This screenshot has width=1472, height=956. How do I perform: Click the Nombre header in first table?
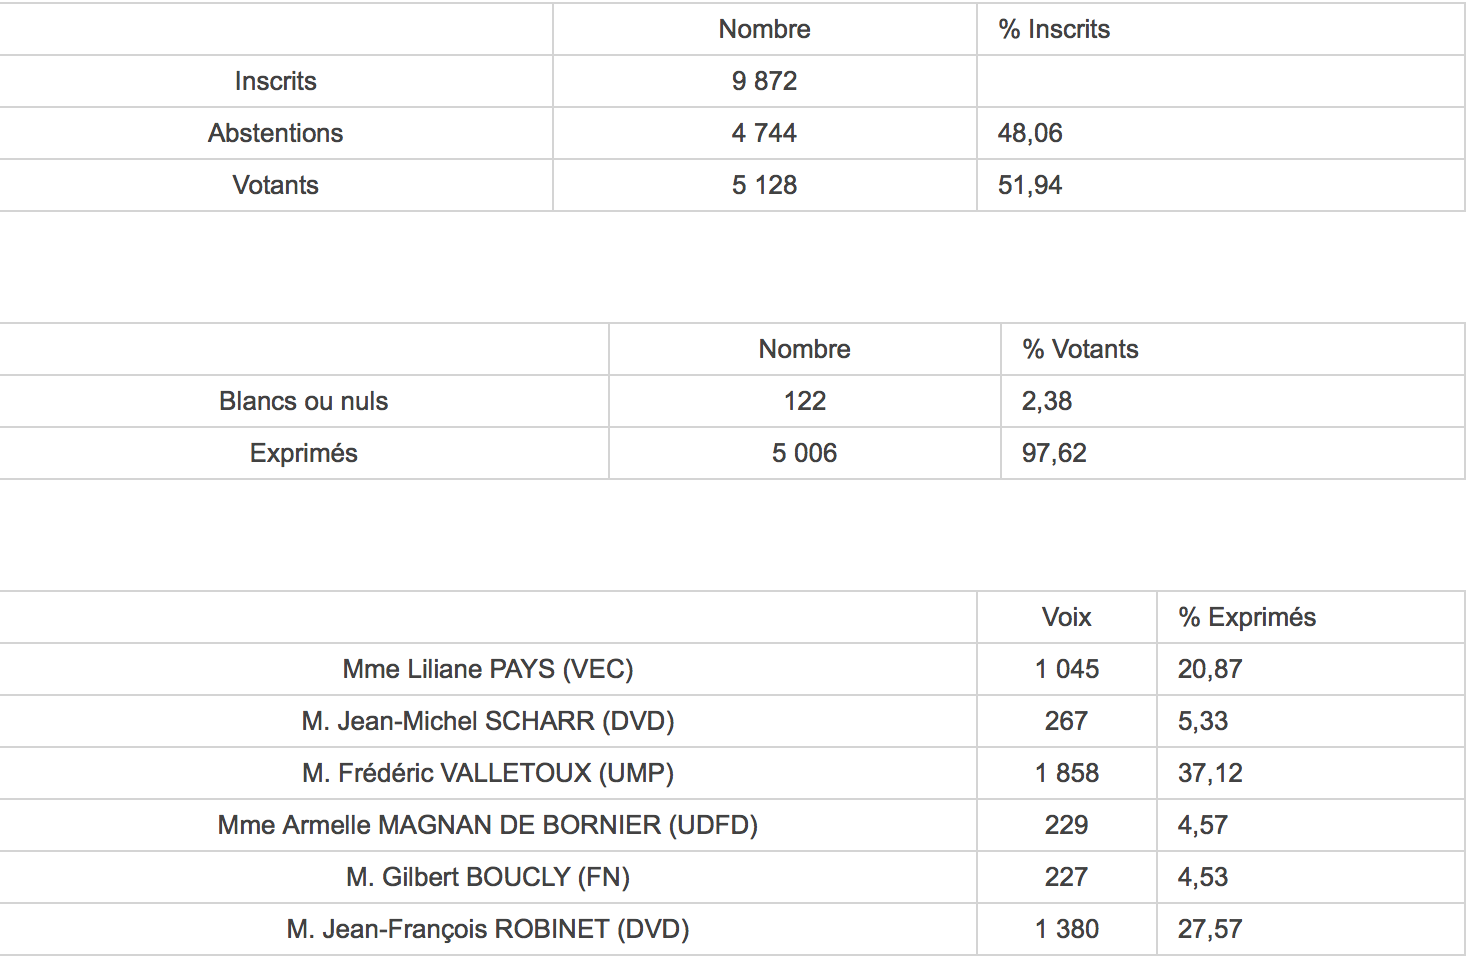[x=764, y=29]
